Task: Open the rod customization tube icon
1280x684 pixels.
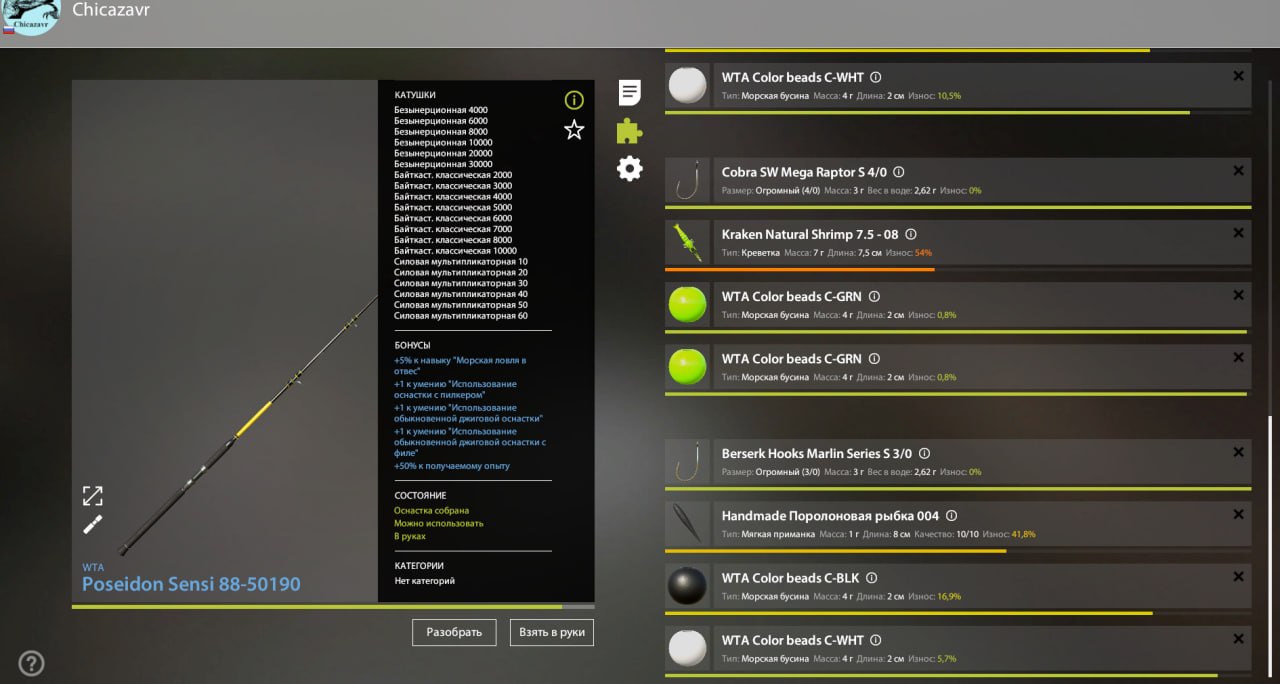Action: pos(92,525)
